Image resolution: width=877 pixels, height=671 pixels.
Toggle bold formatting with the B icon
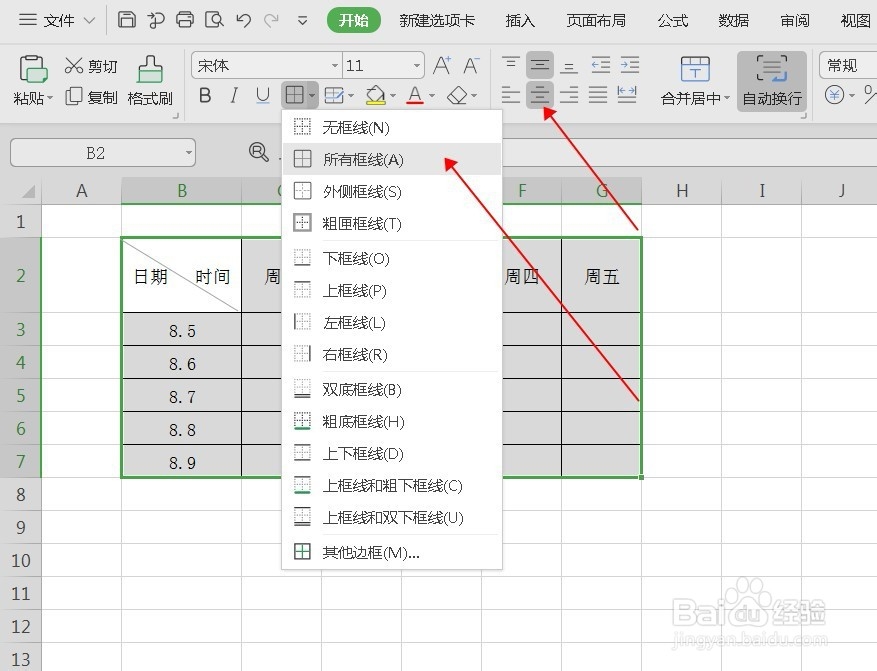click(x=204, y=95)
